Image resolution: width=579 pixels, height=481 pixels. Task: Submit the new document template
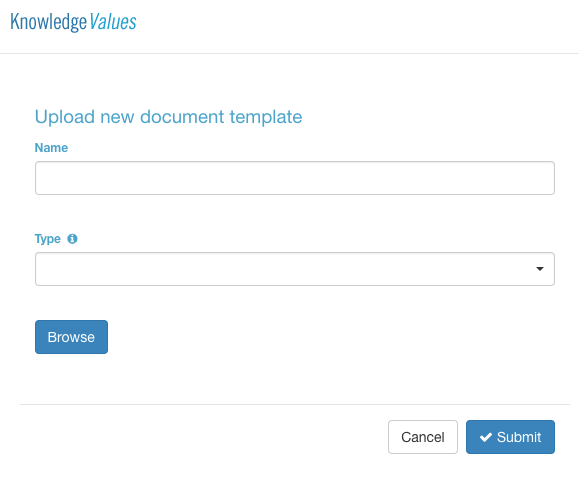coord(510,437)
